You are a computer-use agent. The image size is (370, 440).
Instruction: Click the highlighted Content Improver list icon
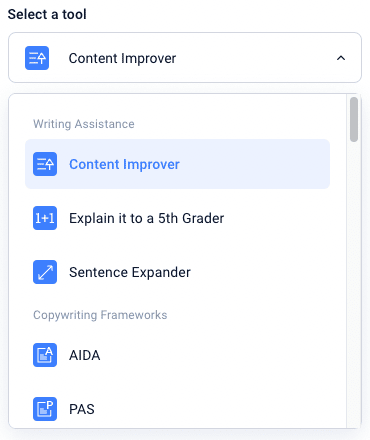[45, 164]
